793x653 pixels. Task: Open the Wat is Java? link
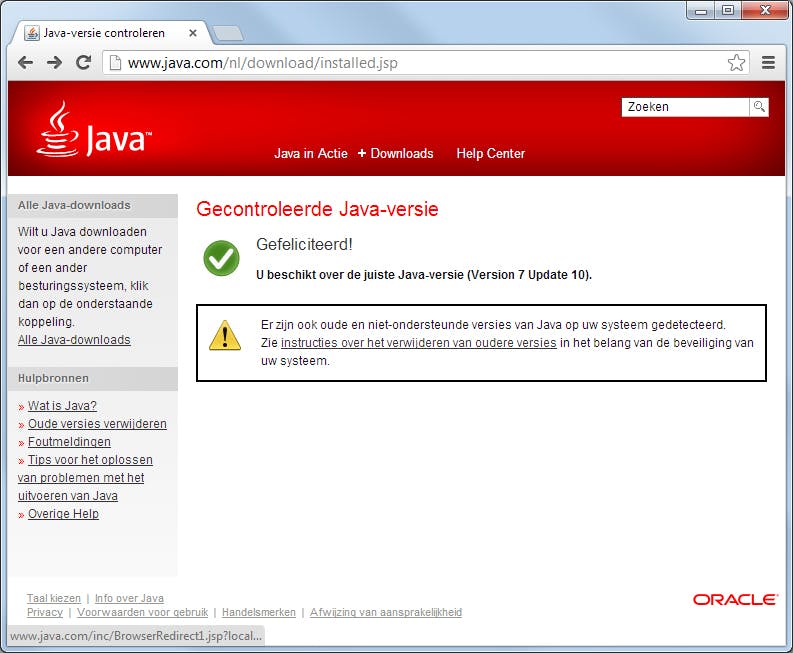click(62, 406)
